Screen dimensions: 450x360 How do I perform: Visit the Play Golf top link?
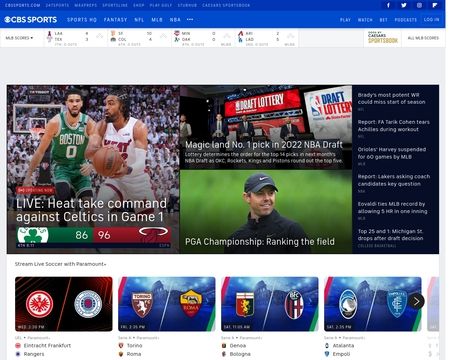pos(161,5)
